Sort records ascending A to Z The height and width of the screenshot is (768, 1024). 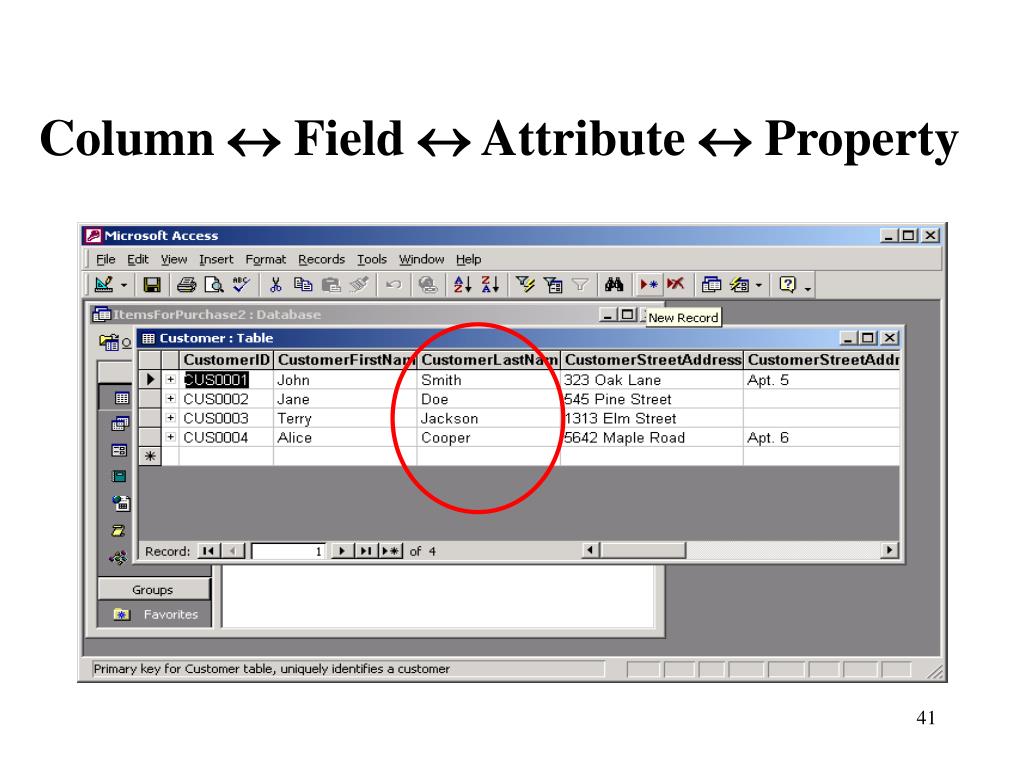[x=462, y=285]
